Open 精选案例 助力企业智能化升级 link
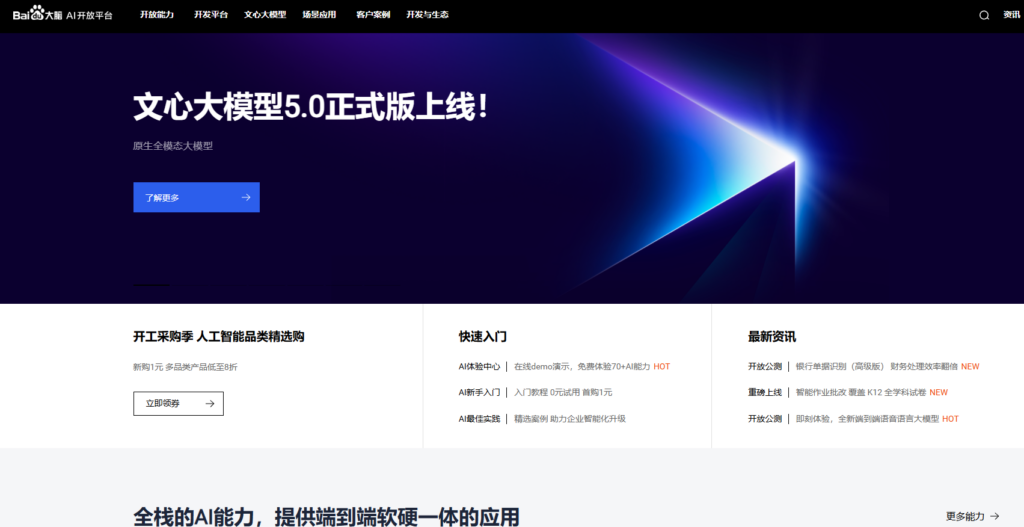Screen dimensions: 1024x527 coord(569,419)
